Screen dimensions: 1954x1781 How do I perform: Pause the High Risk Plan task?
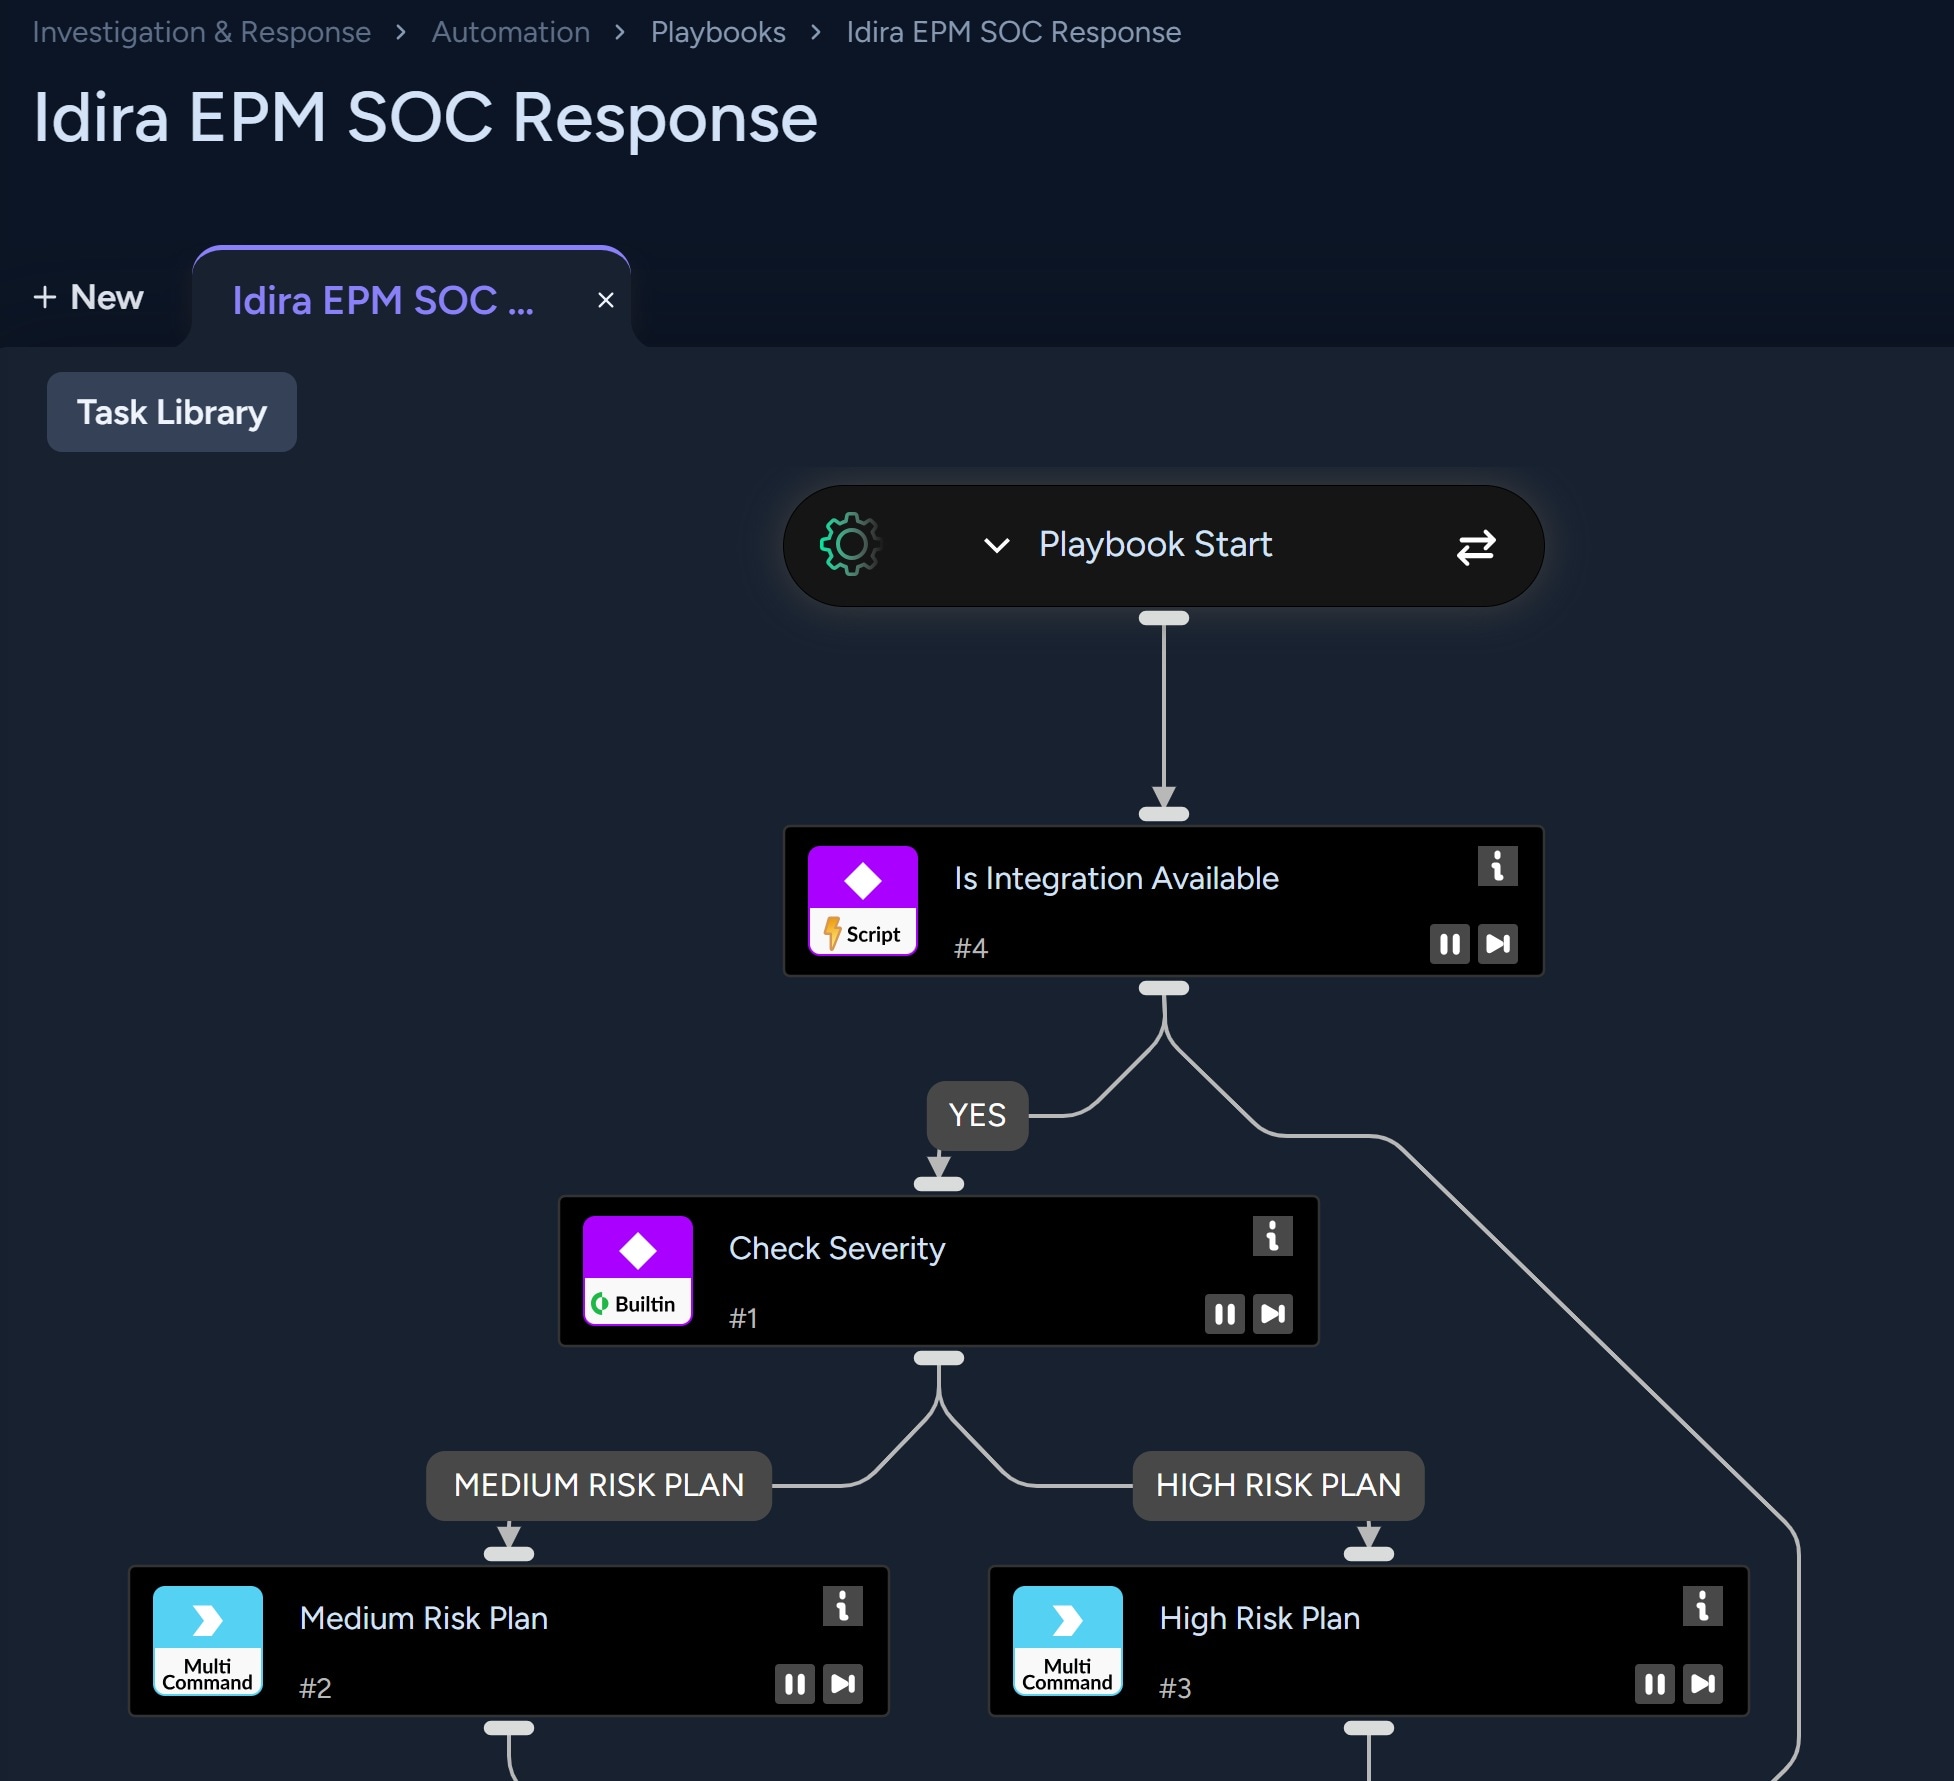1654,1684
